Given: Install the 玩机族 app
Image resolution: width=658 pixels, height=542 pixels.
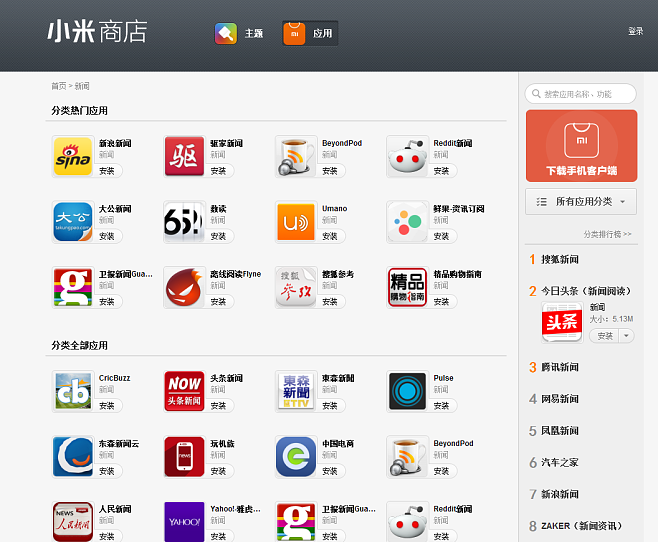Looking at the screenshot, I should click(218, 471).
